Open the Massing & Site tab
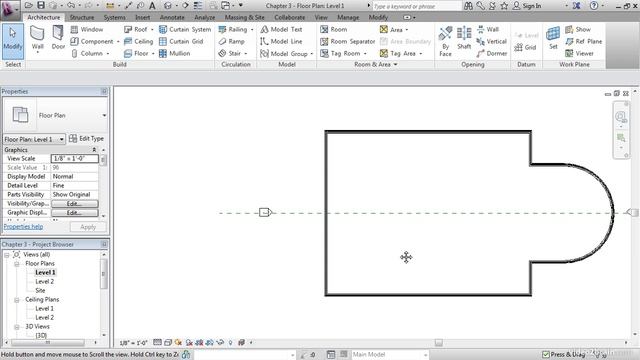 click(x=244, y=18)
